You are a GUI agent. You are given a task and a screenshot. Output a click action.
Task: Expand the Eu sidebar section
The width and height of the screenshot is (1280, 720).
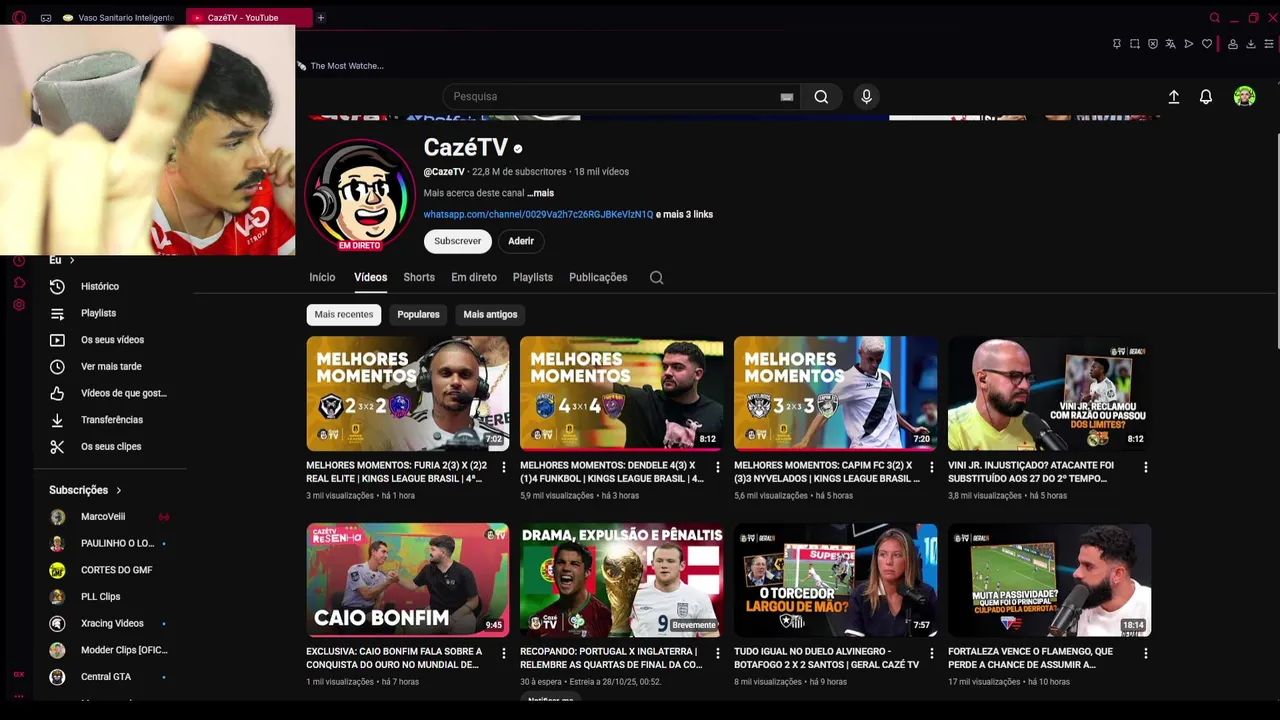click(x=62, y=260)
